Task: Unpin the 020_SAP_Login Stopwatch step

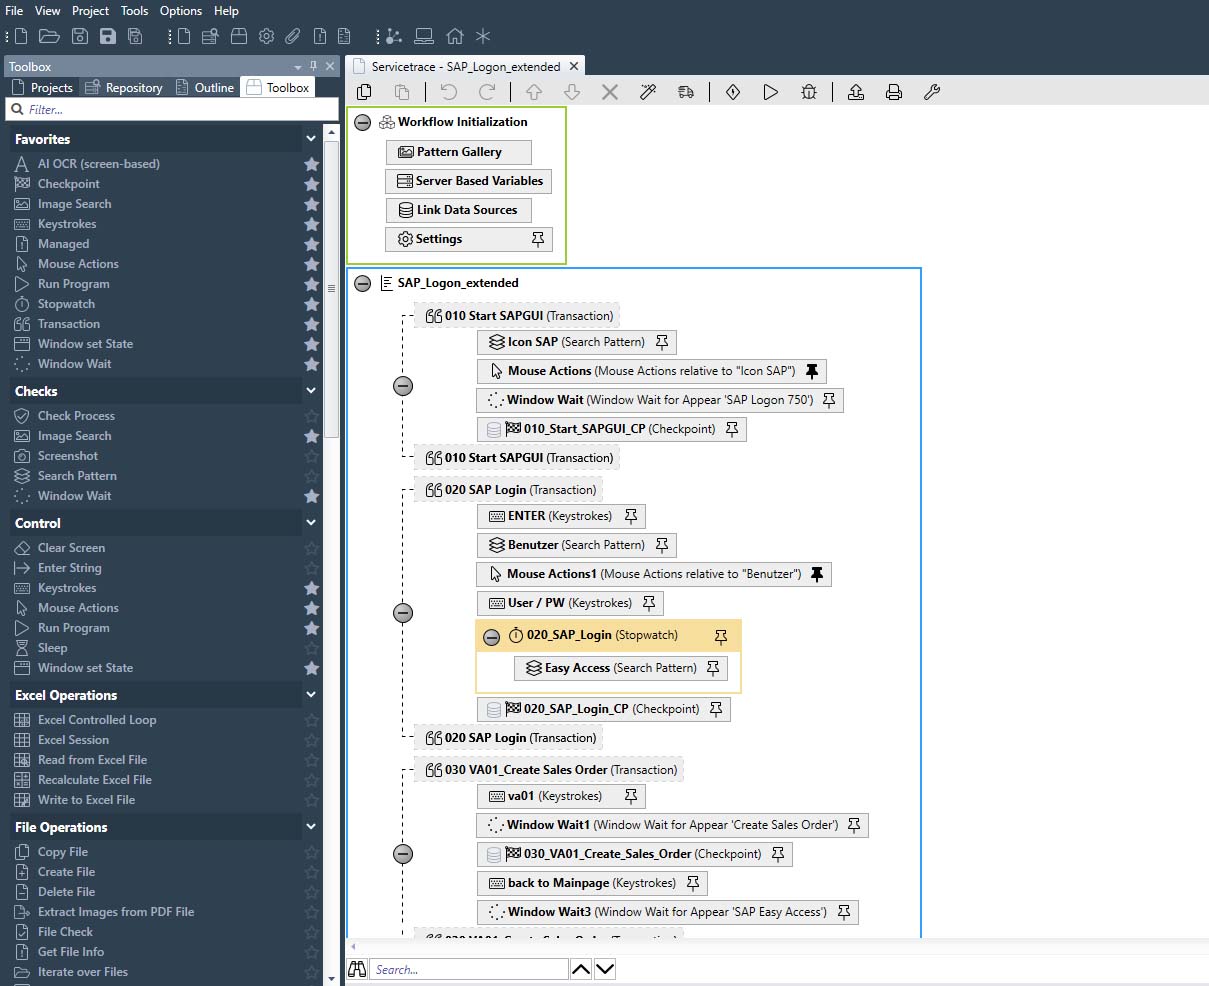Action: pyautogui.click(x=721, y=636)
